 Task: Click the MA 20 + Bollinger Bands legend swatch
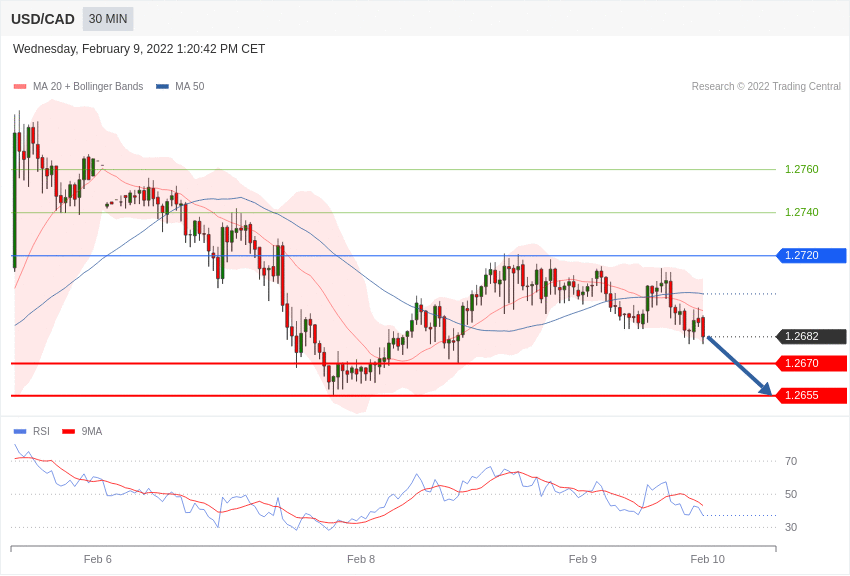click(x=20, y=86)
